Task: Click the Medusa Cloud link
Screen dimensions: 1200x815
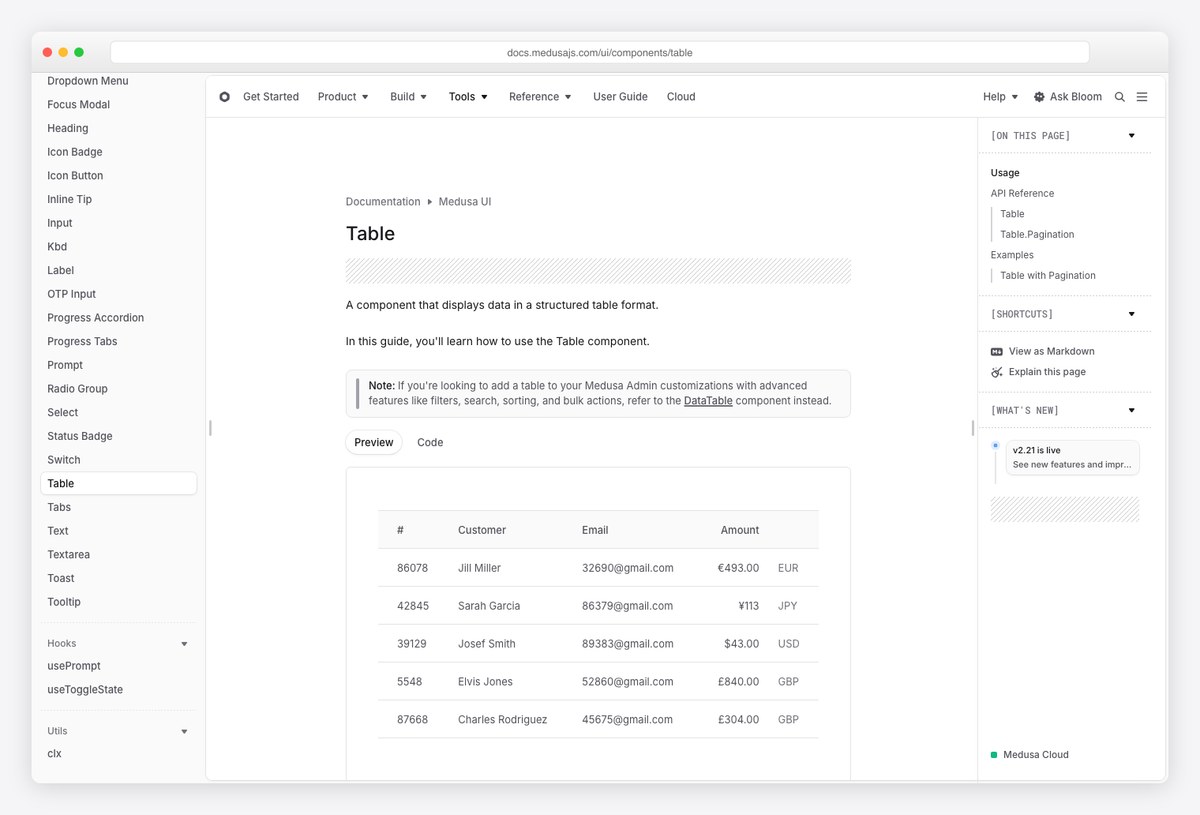Action: coord(1036,755)
